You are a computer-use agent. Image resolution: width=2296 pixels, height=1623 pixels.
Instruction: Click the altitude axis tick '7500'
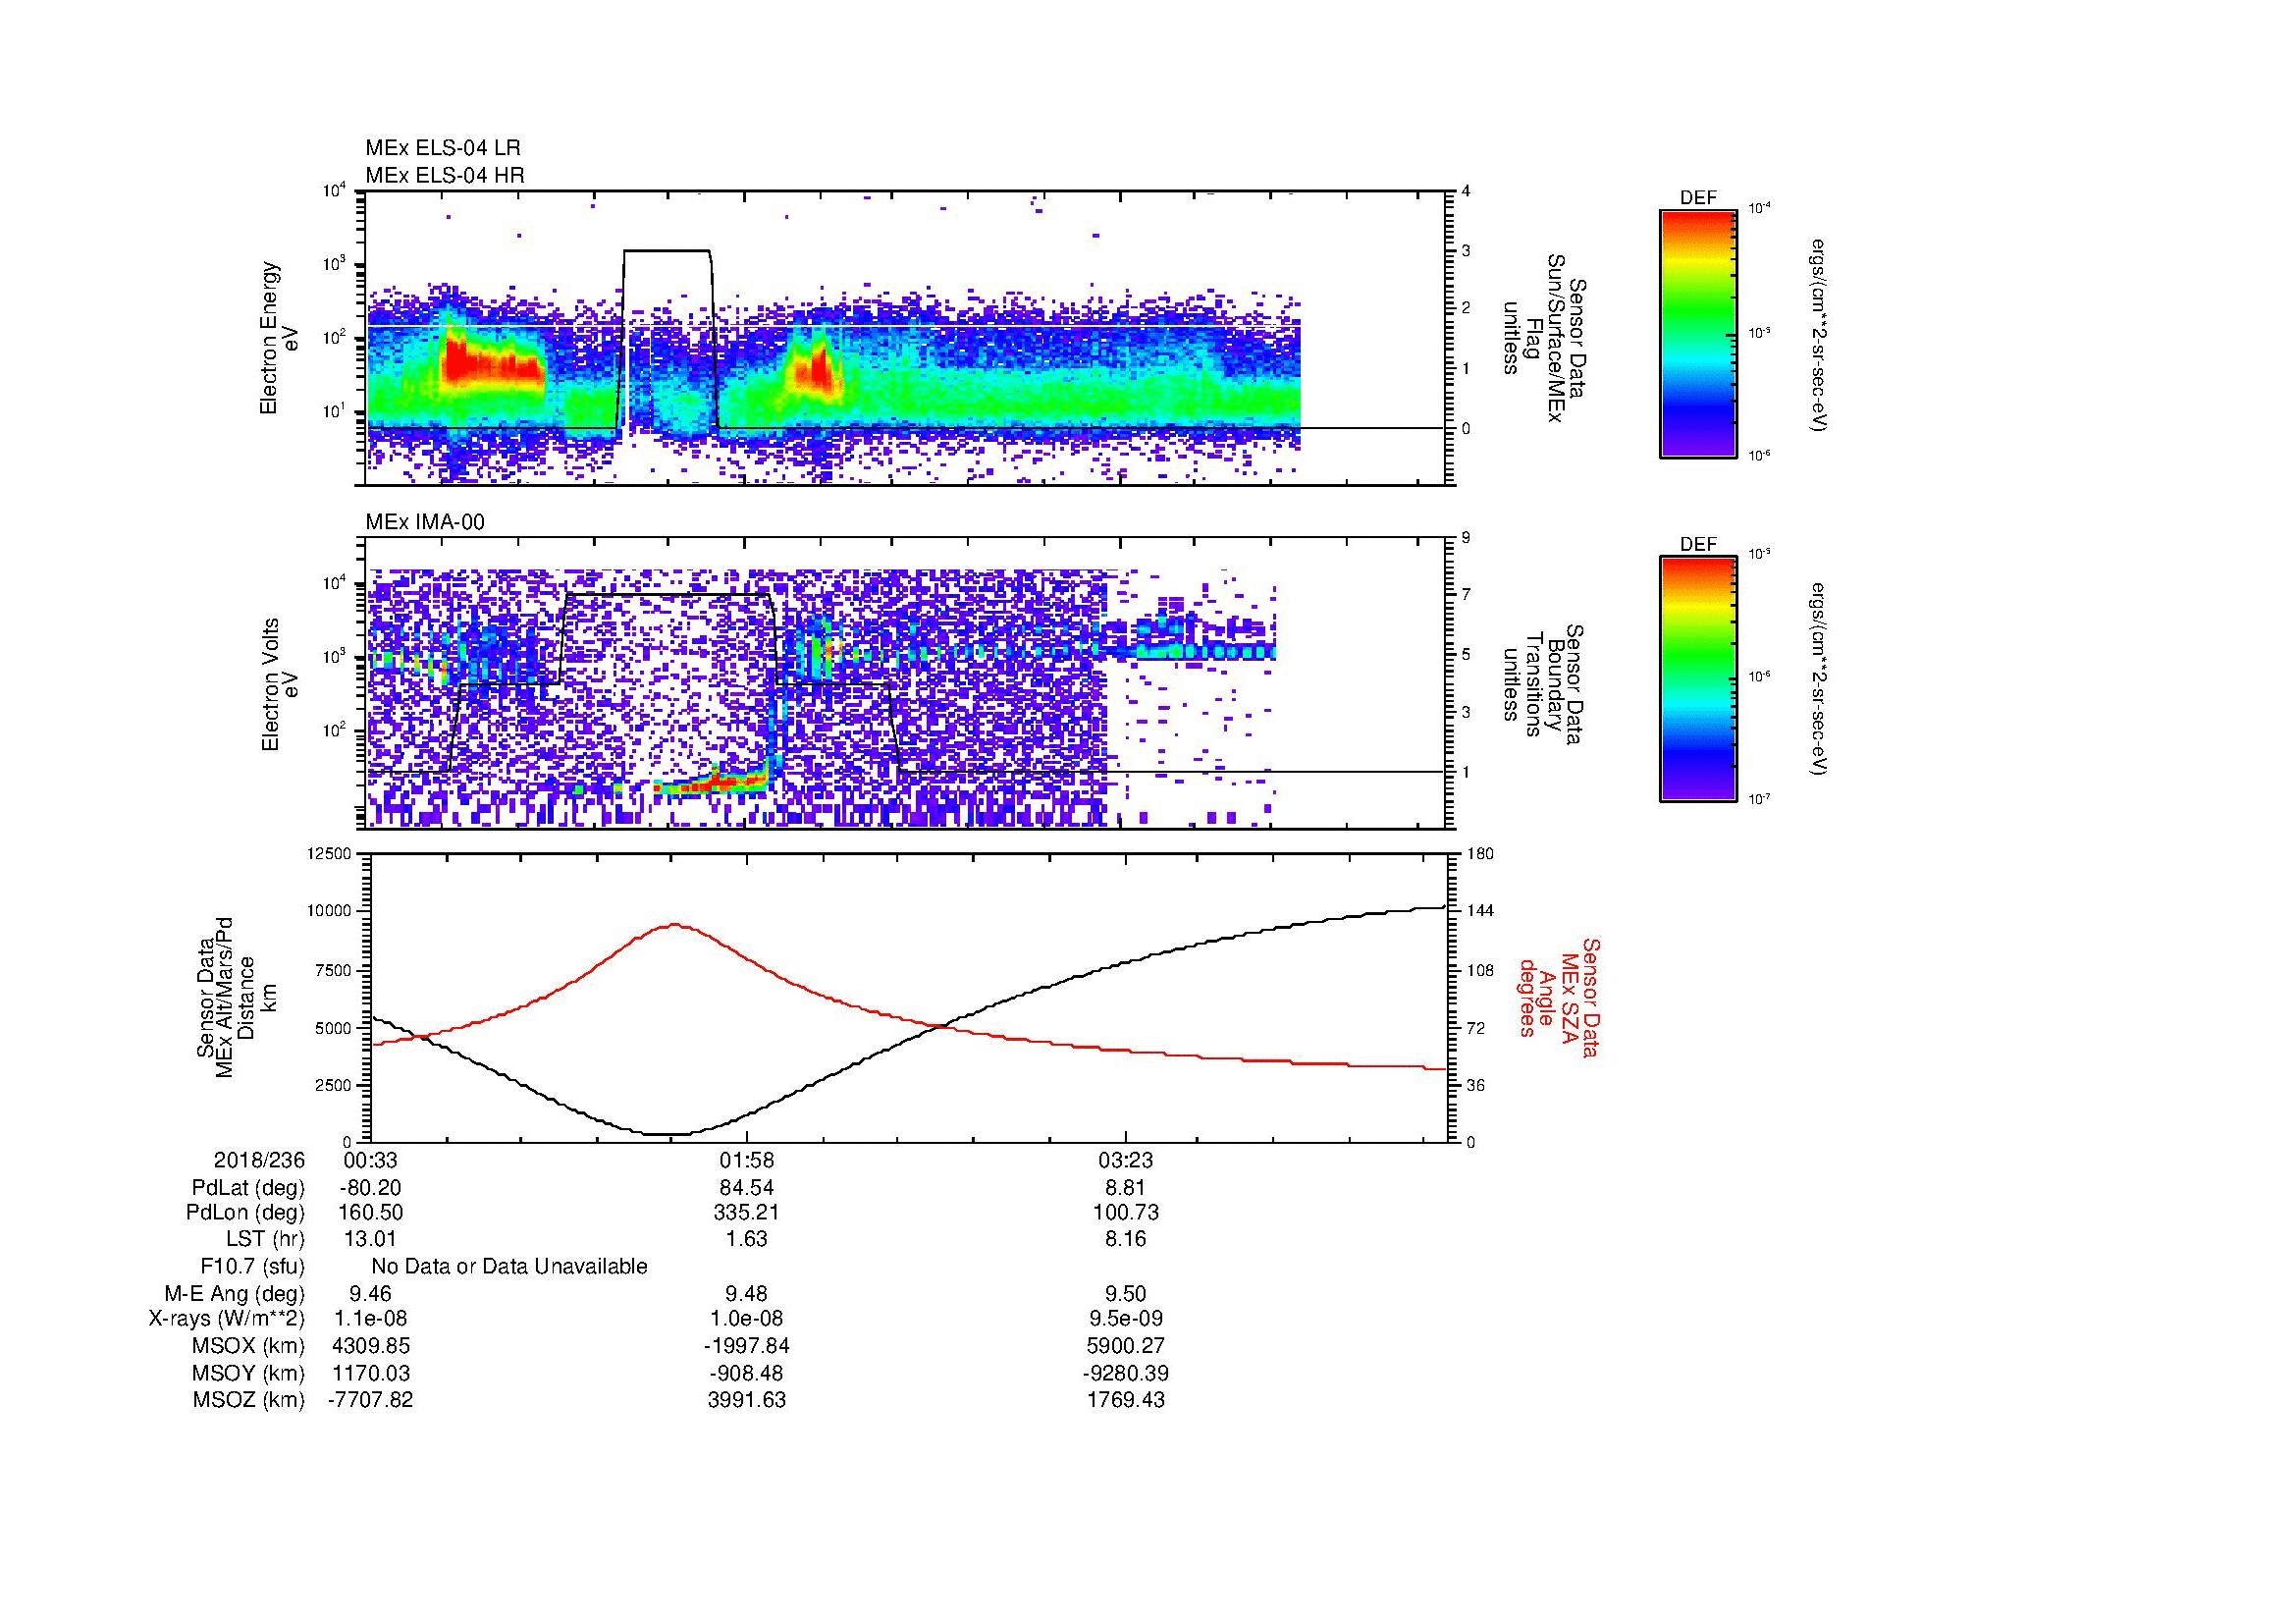[x=335, y=970]
